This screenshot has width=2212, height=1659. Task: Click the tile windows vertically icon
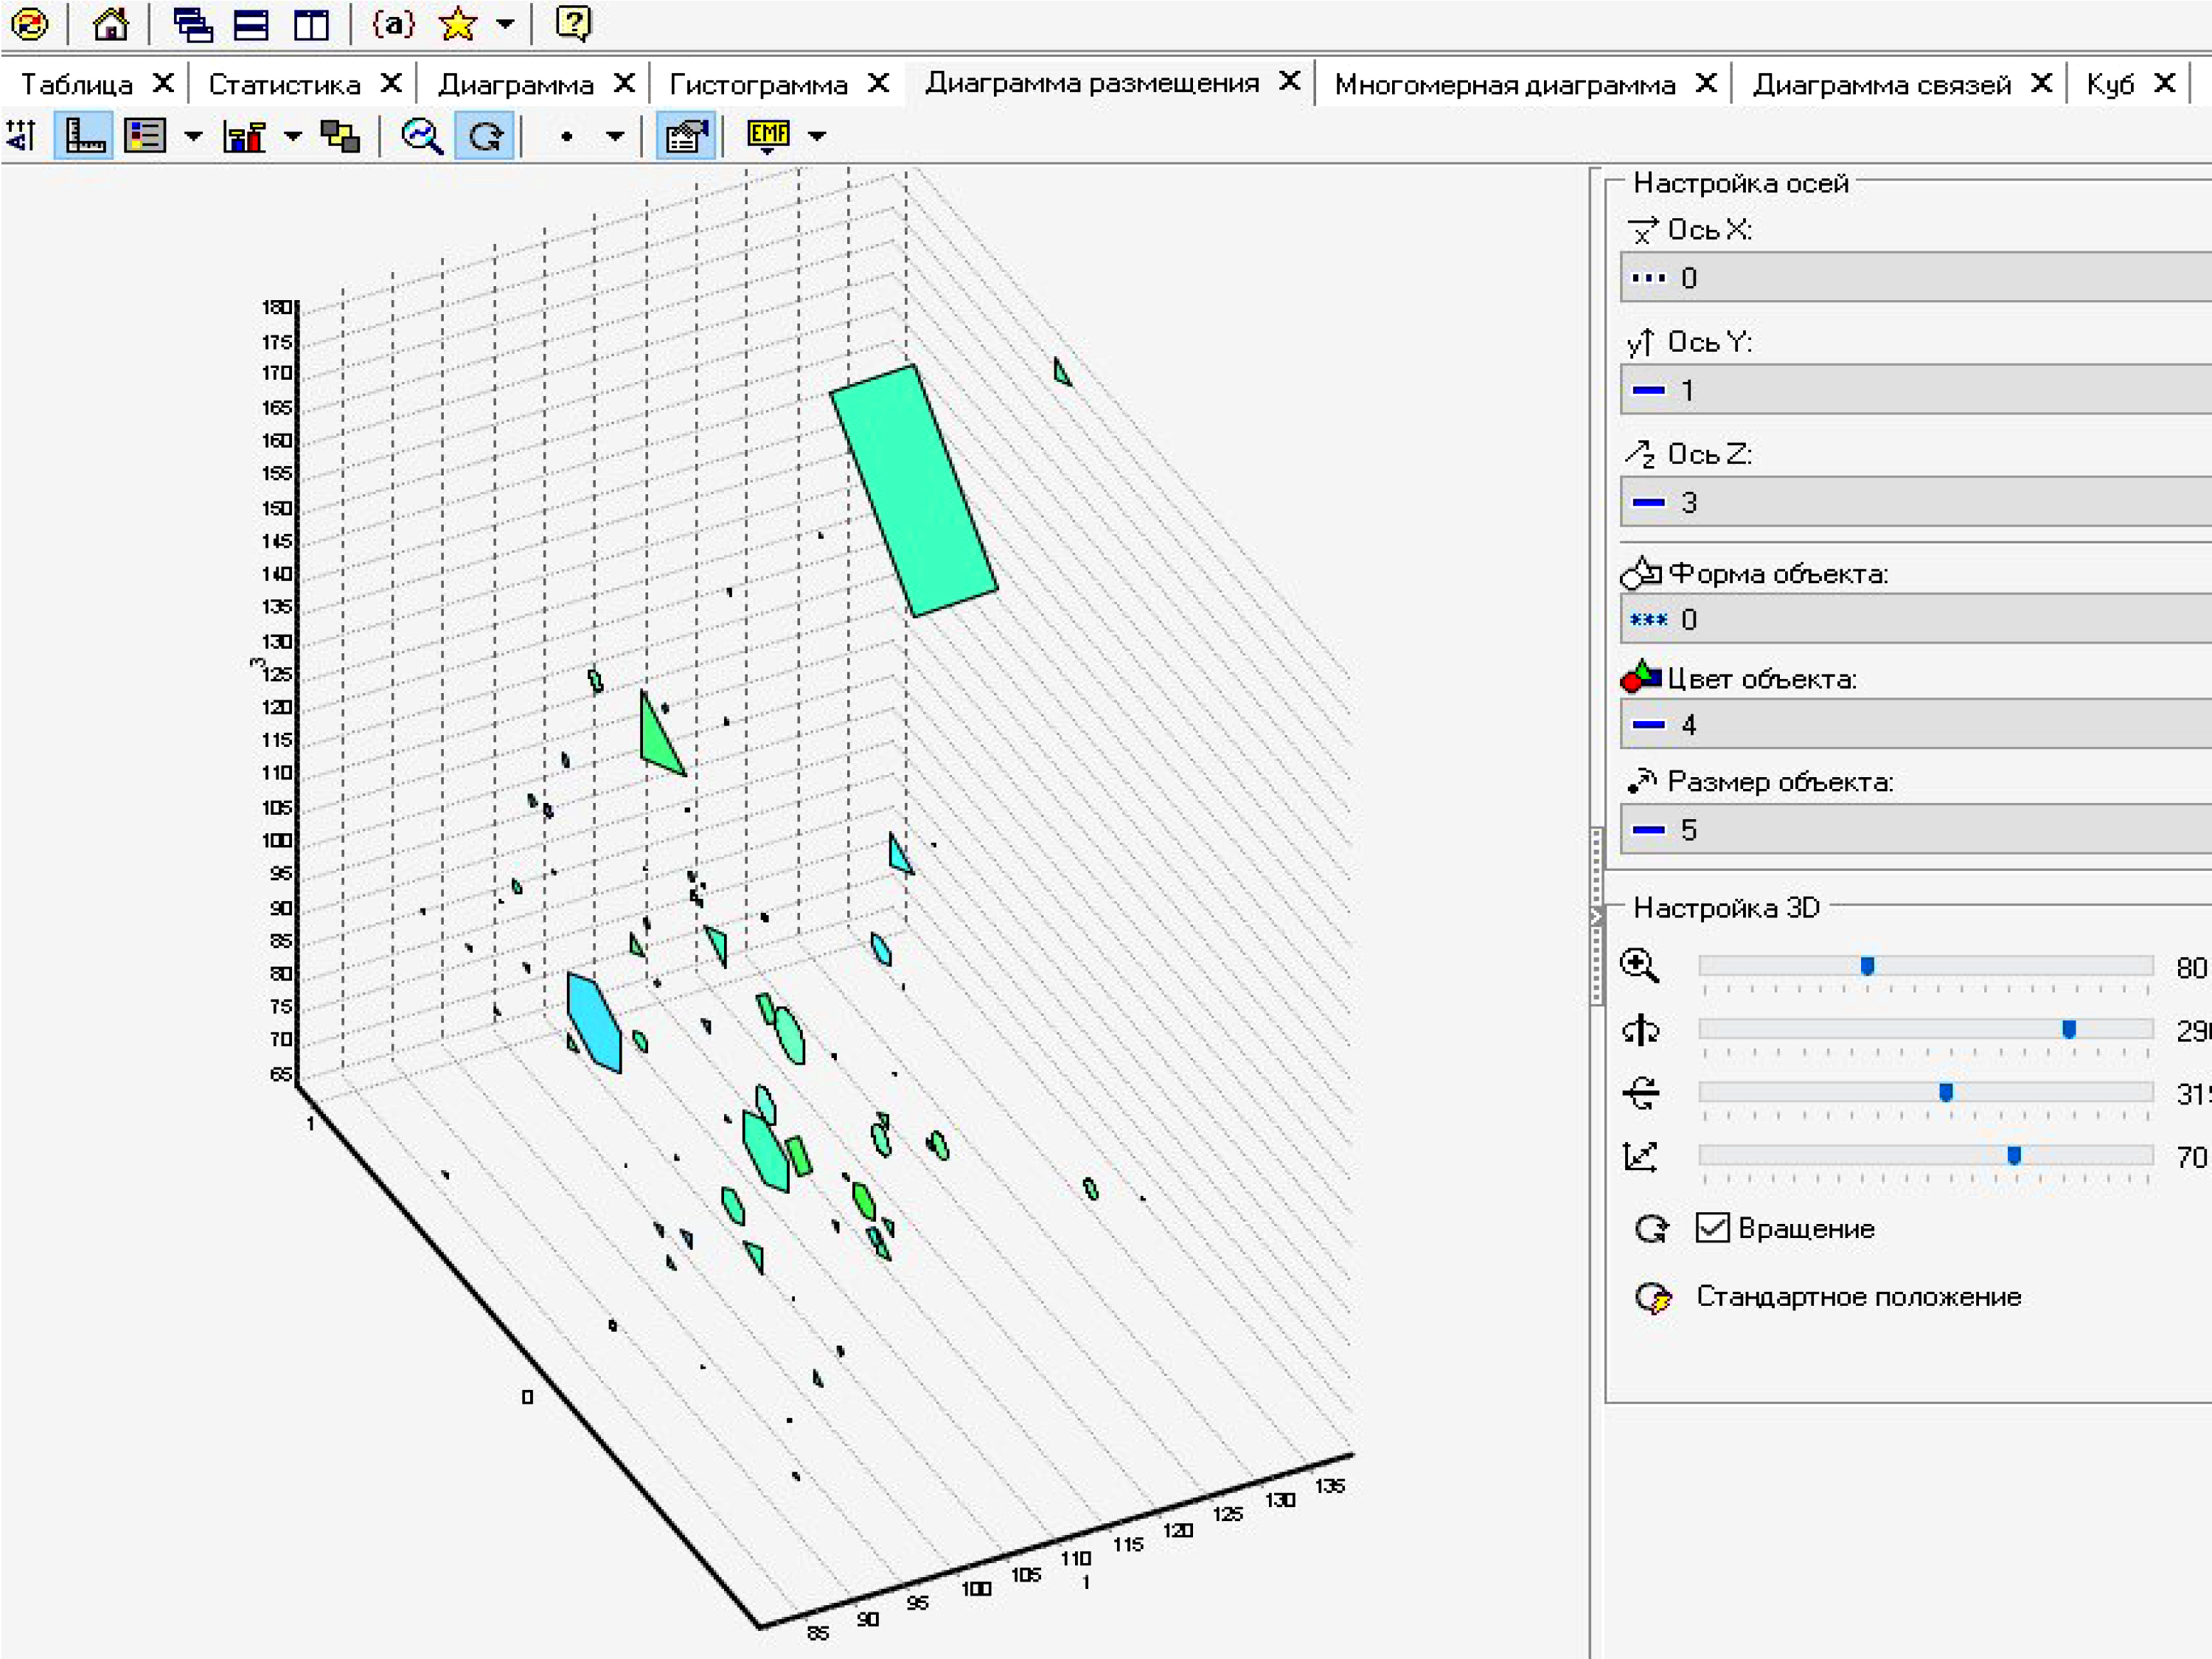click(x=311, y=24)
